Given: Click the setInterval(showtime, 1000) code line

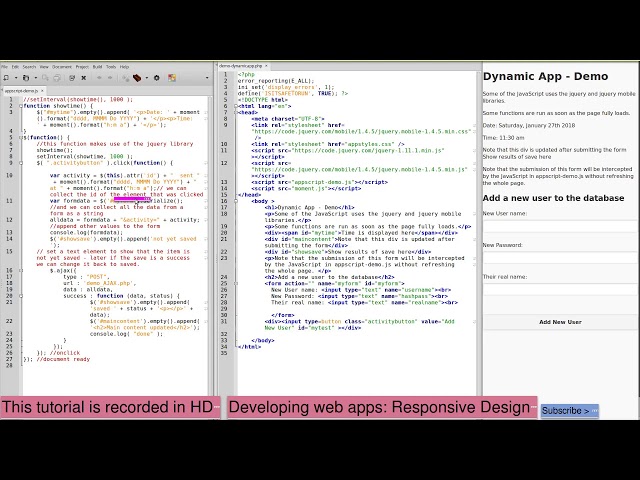Looking at the screenshot, I should click(84, 157).
